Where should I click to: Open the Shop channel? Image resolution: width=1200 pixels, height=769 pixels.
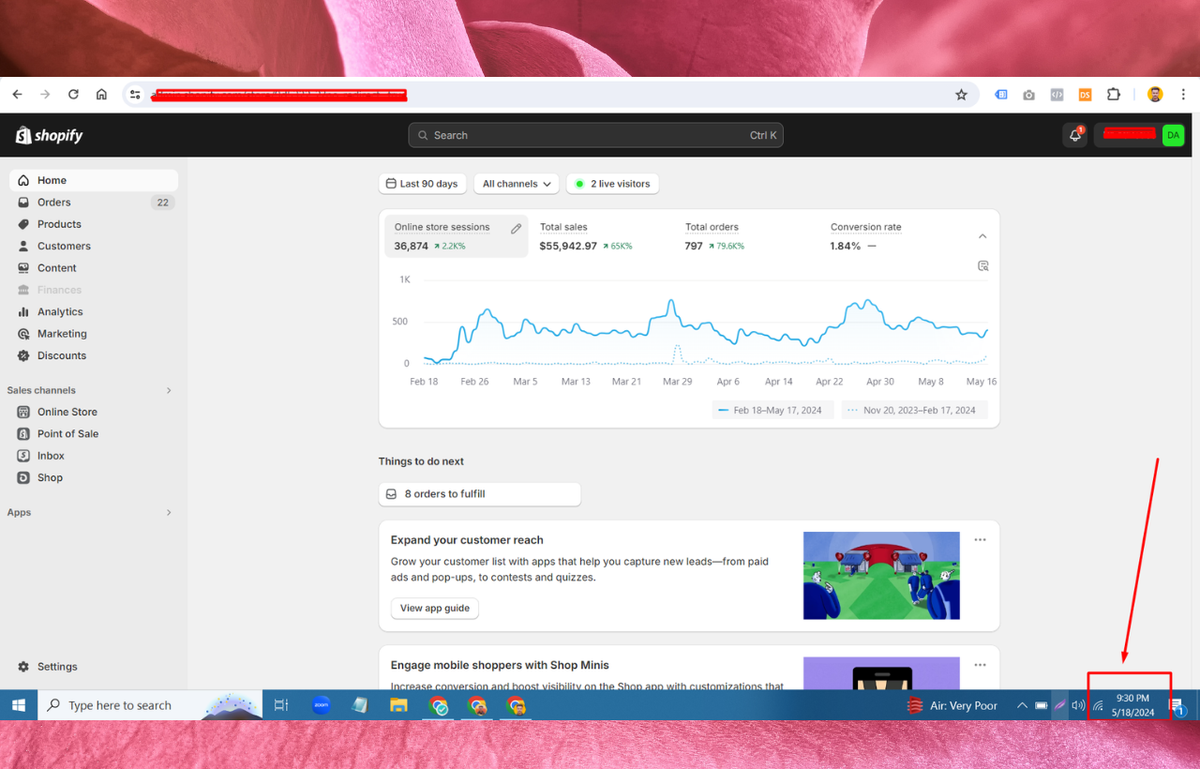(94, 478)
